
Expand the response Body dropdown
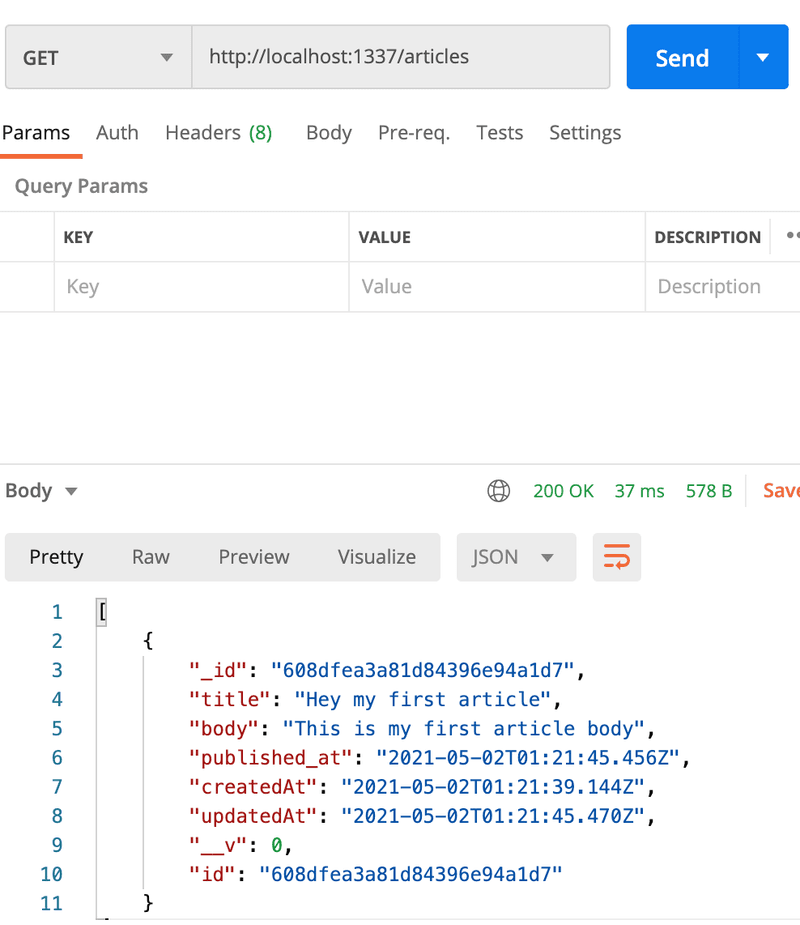(41, 491)
